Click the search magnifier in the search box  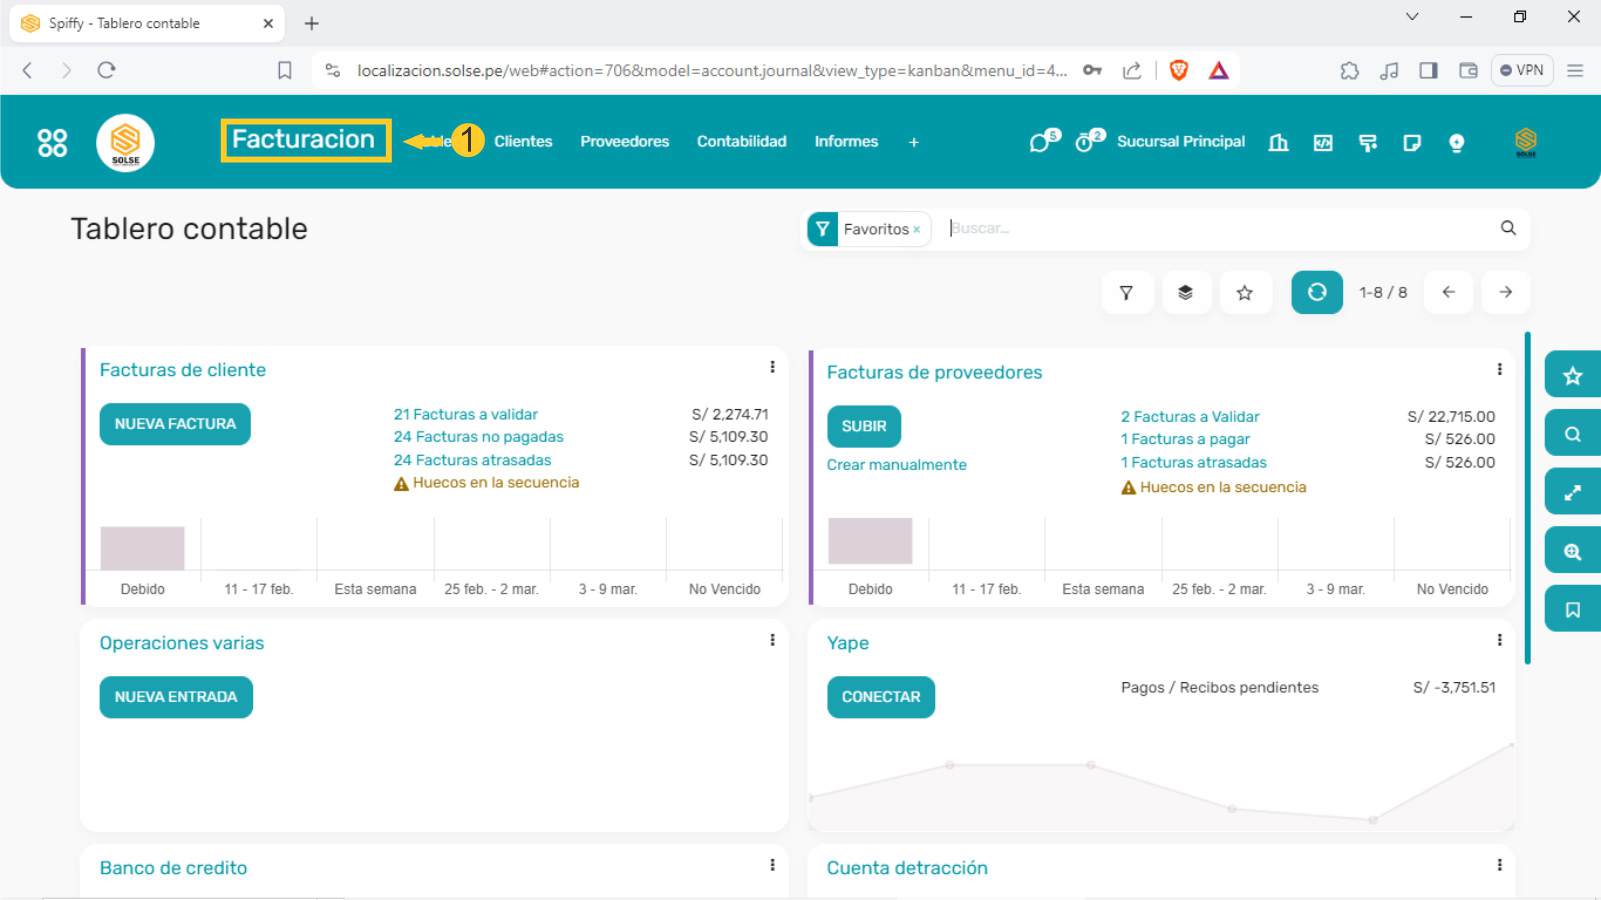(1508, 228)
